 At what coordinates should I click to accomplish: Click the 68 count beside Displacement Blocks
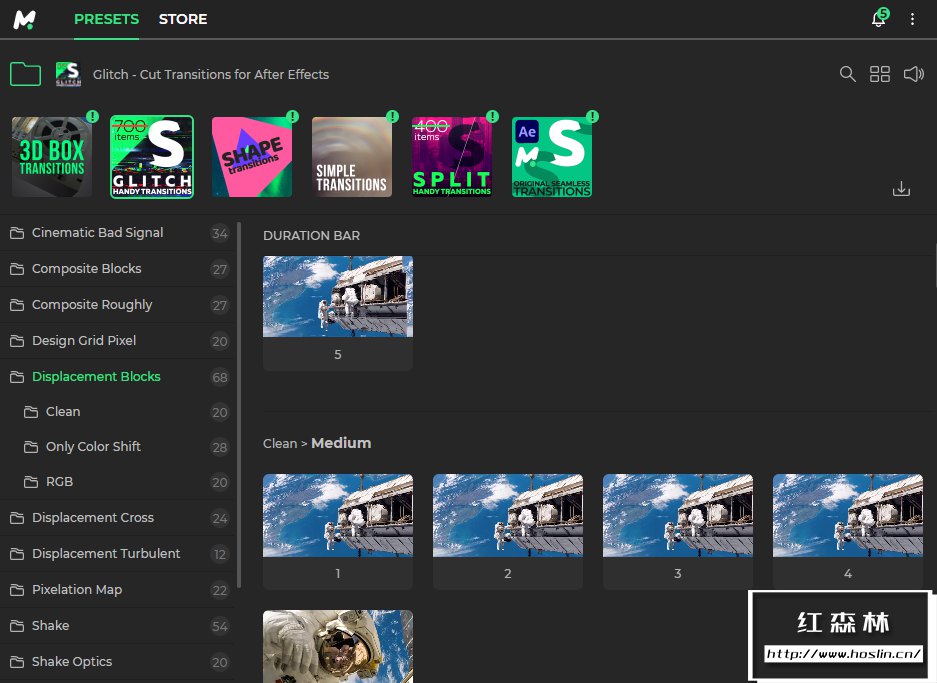tap(220, 378)
